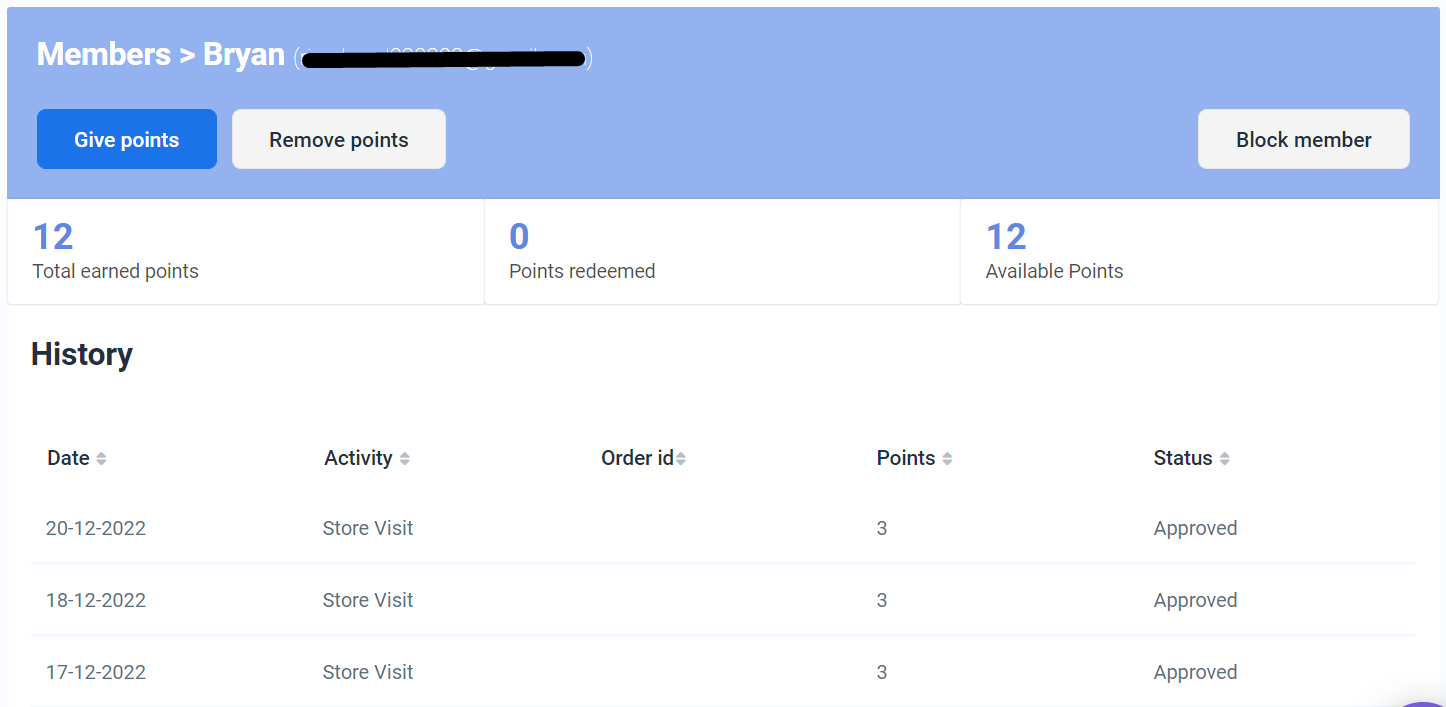Click the History heading

82,354
